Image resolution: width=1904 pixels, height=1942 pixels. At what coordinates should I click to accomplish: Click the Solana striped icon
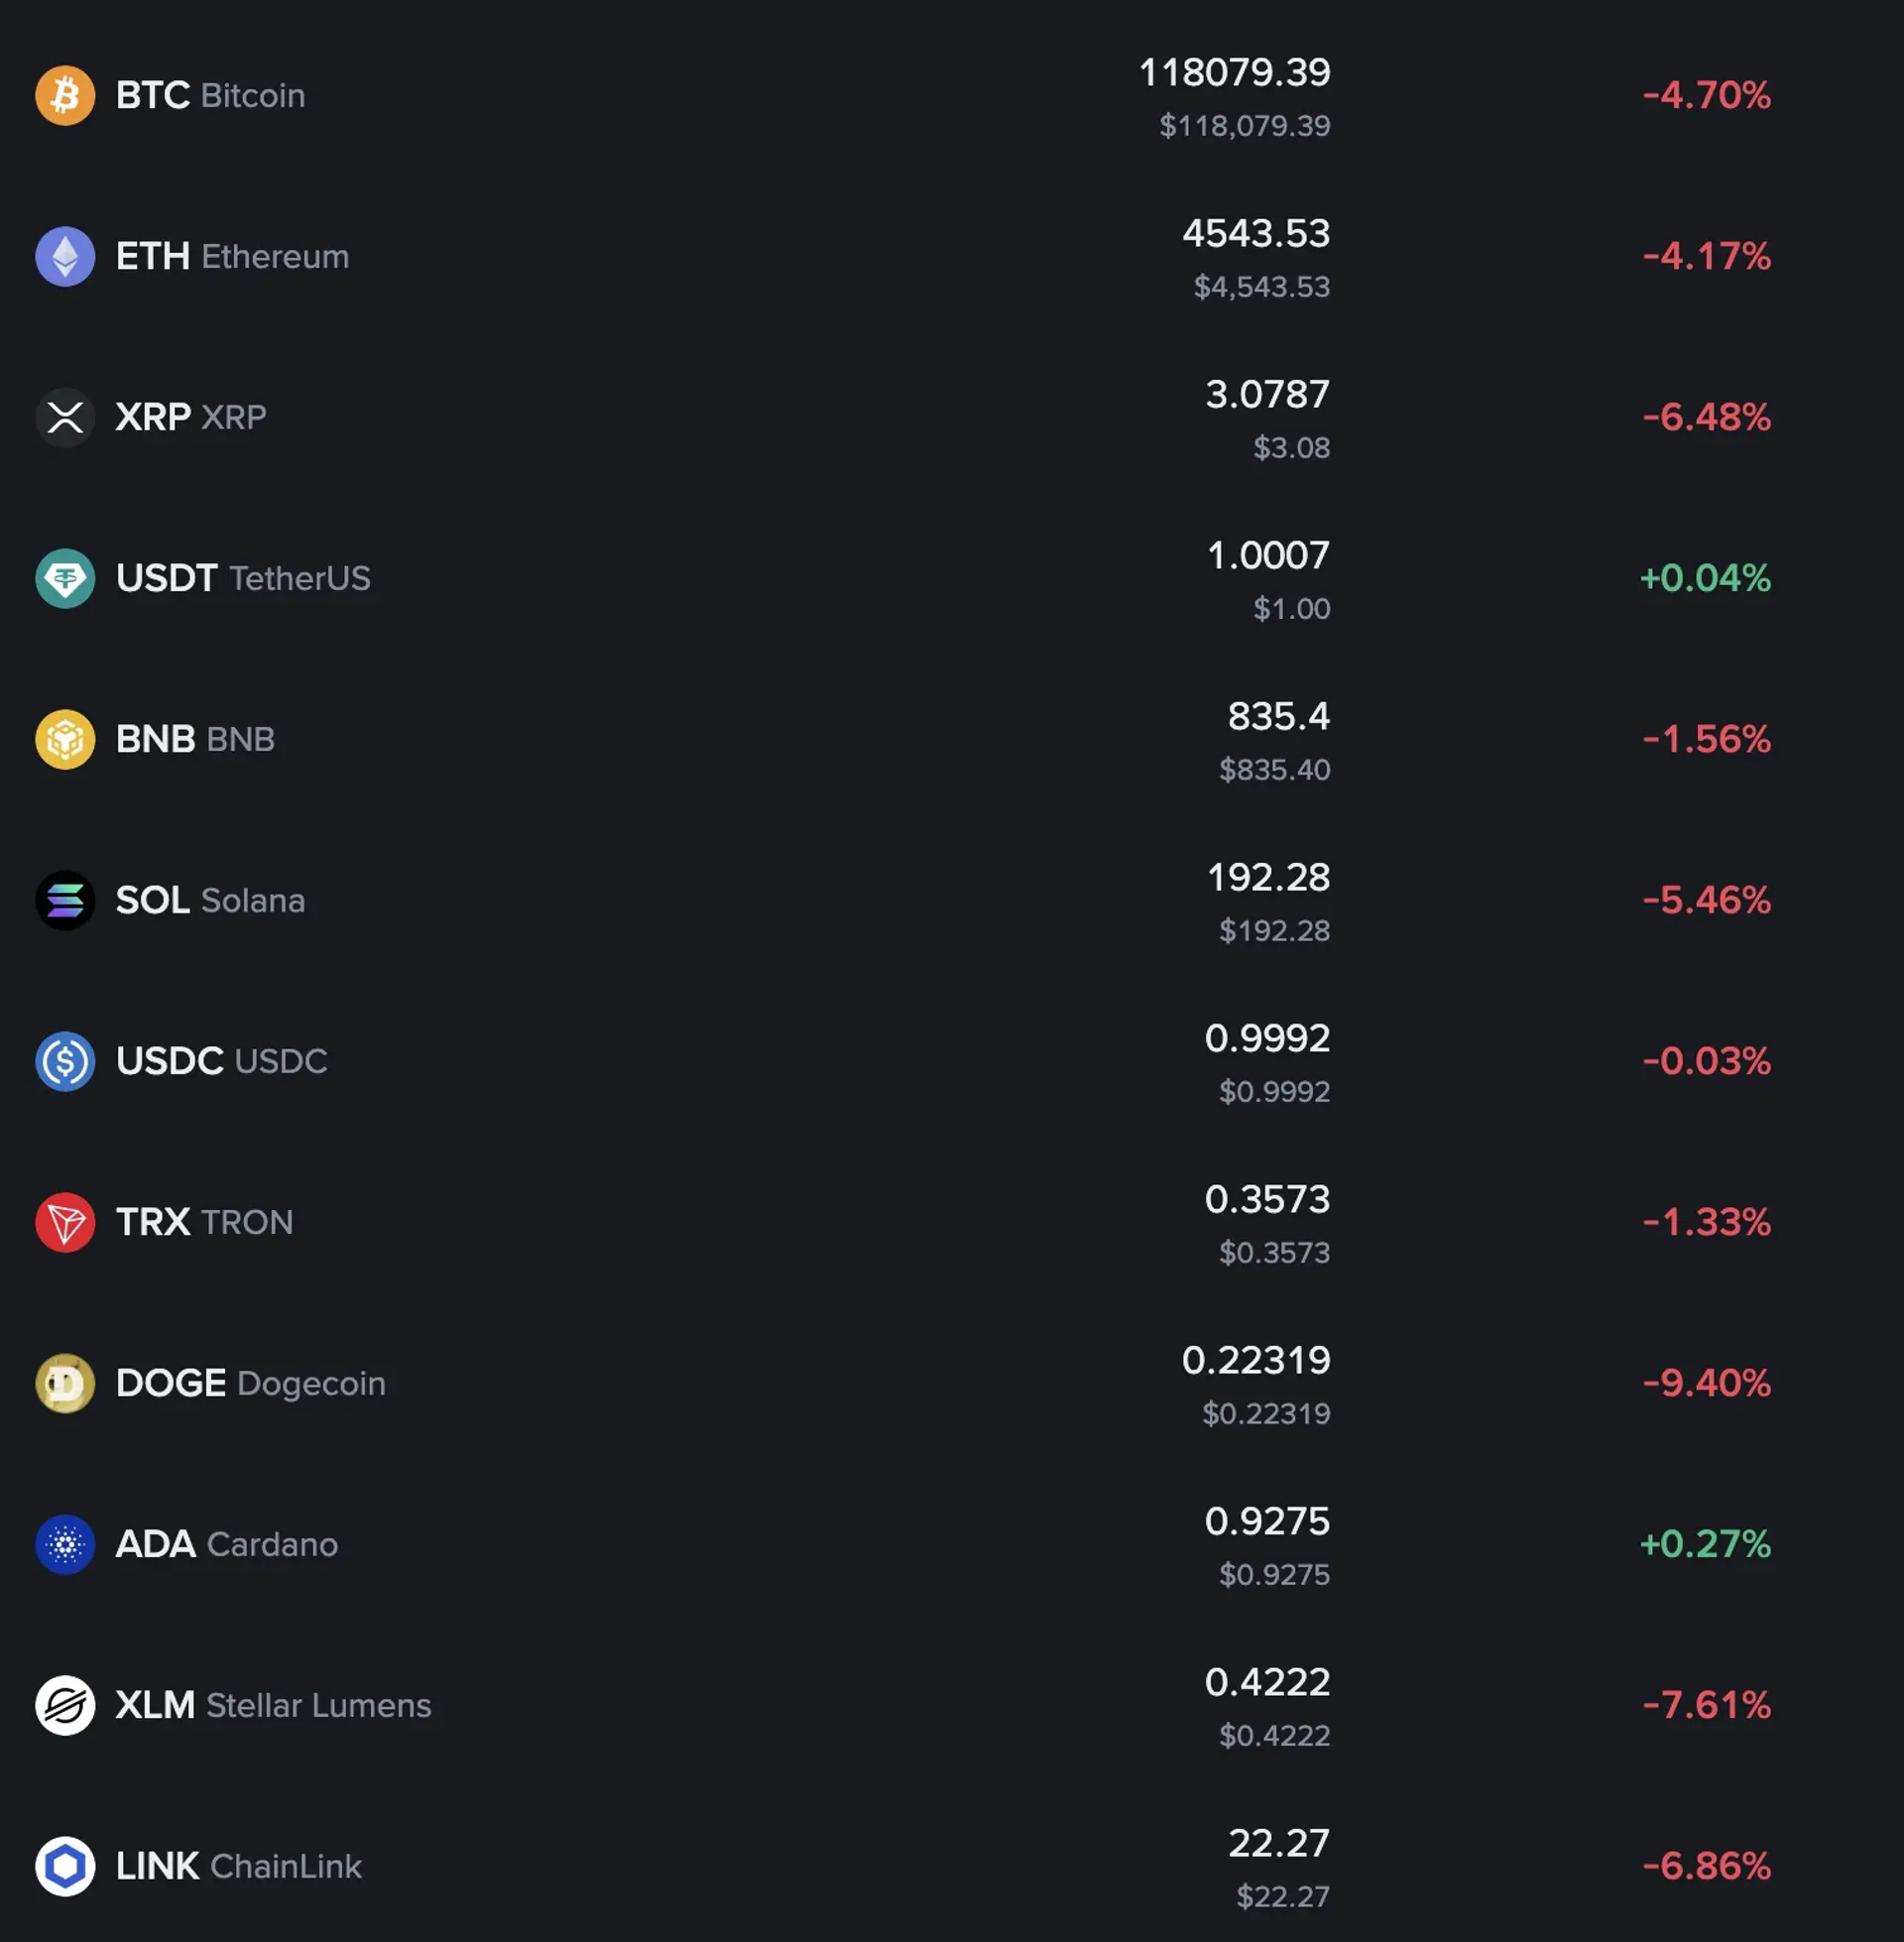tap(65, 900)
